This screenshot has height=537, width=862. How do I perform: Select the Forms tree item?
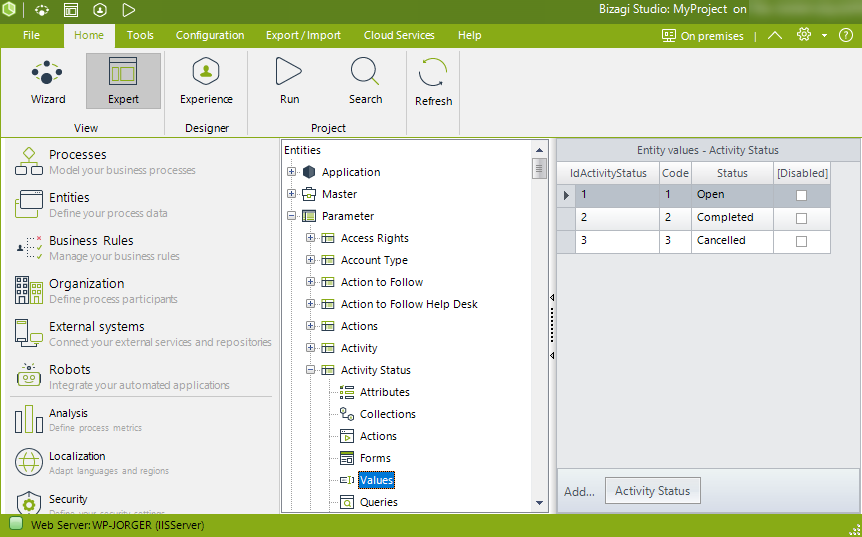(x=375, y=458)
